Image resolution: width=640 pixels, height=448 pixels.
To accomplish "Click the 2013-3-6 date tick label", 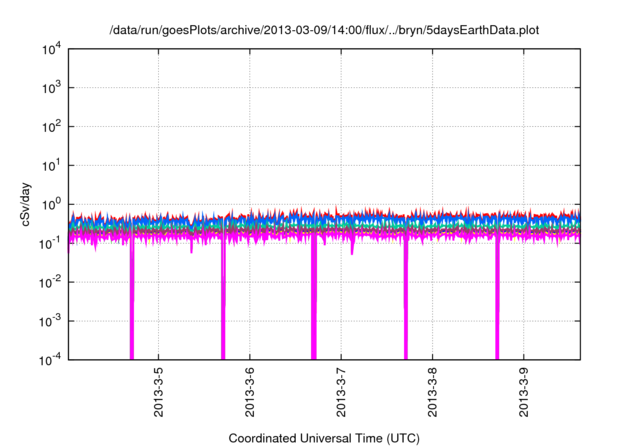I will pyautogui.click(x=250, y=392).
